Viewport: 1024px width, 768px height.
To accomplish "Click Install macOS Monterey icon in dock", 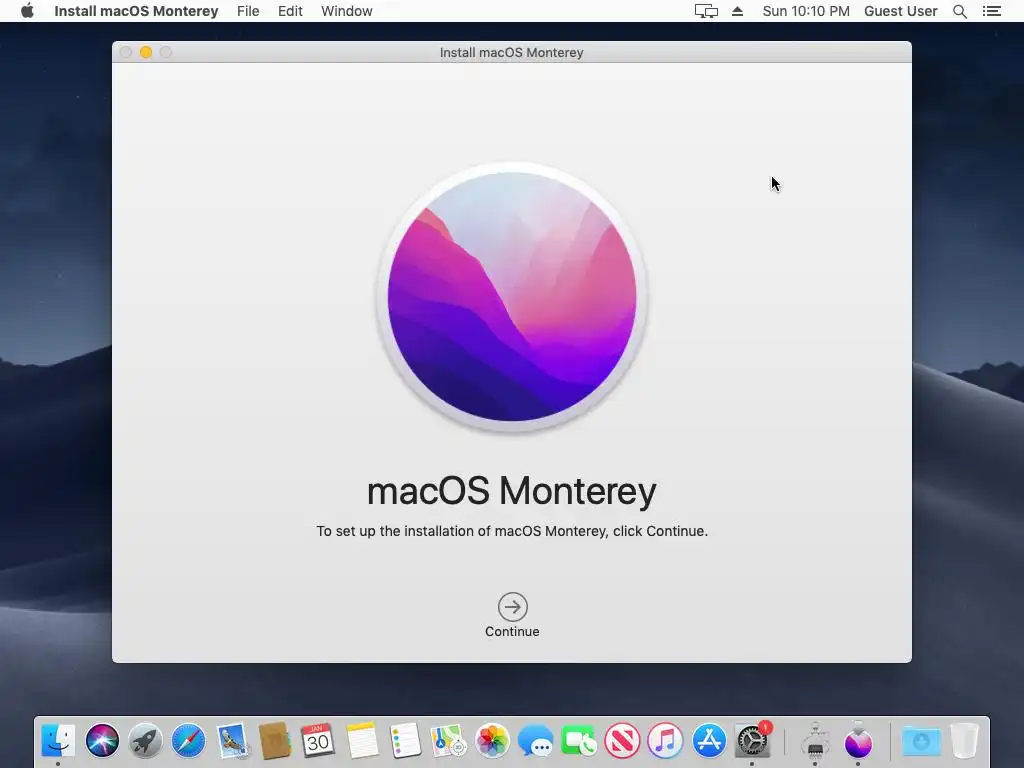I will click(x=858, y=741).
